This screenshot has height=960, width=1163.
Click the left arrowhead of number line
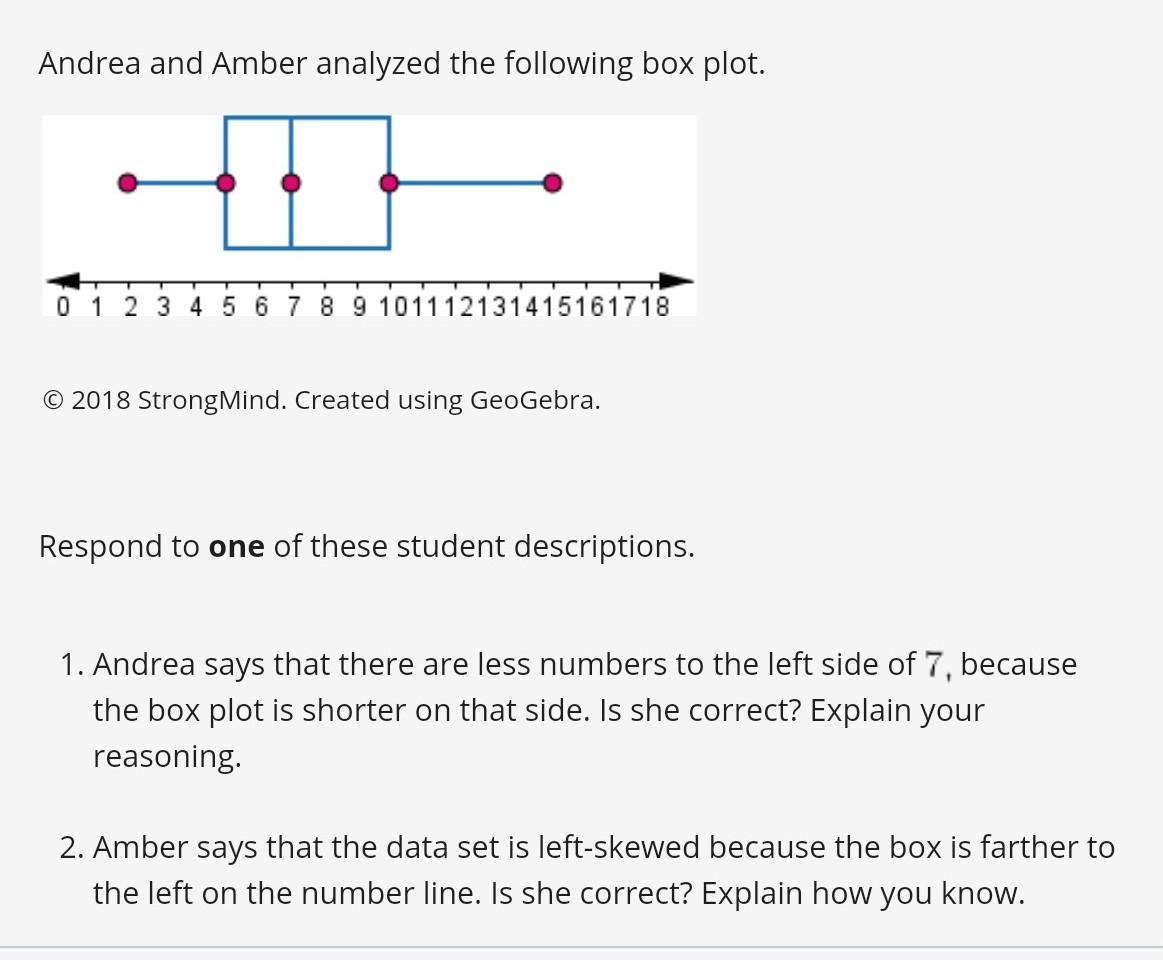click(x=62, y=281)
